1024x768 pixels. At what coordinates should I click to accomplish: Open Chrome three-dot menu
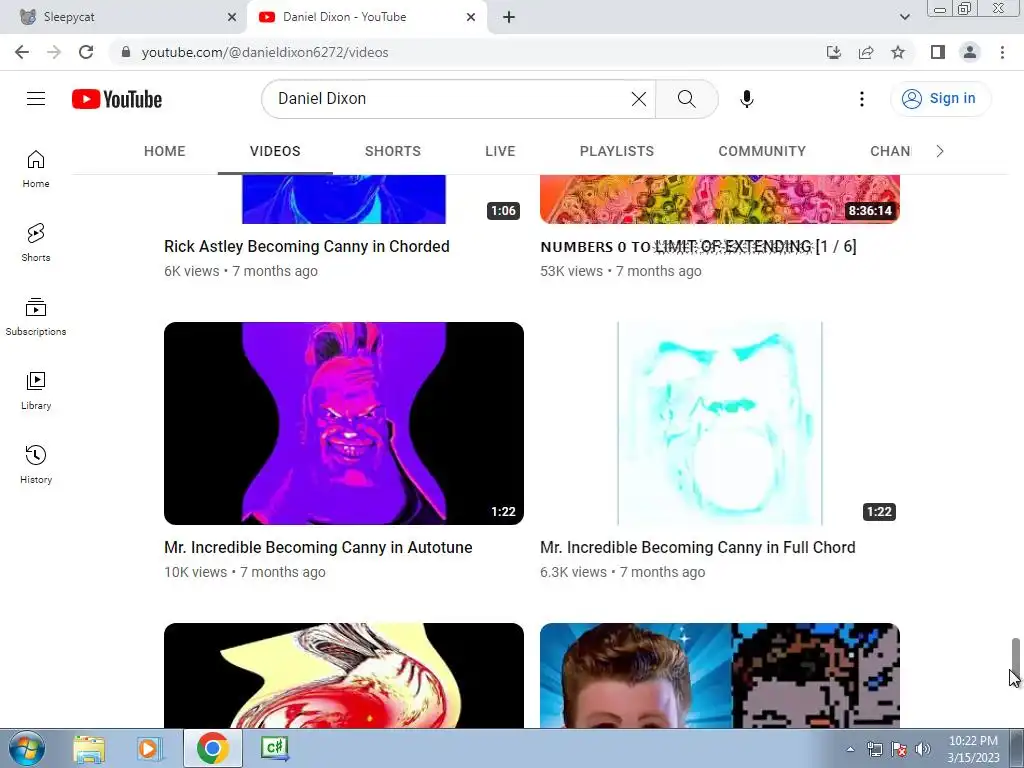click(x=1002, y=52)
